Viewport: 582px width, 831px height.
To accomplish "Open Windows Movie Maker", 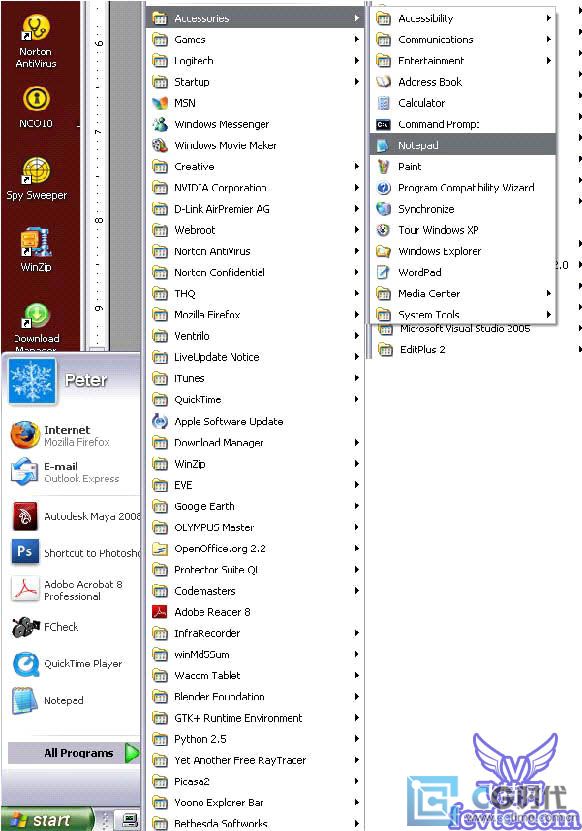I will pyautogui.click(x=255, y=145).
